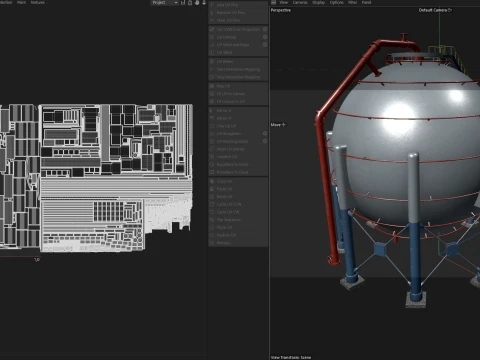Click the Perspective viewport label
480x360 pixels.
(281, 10)
